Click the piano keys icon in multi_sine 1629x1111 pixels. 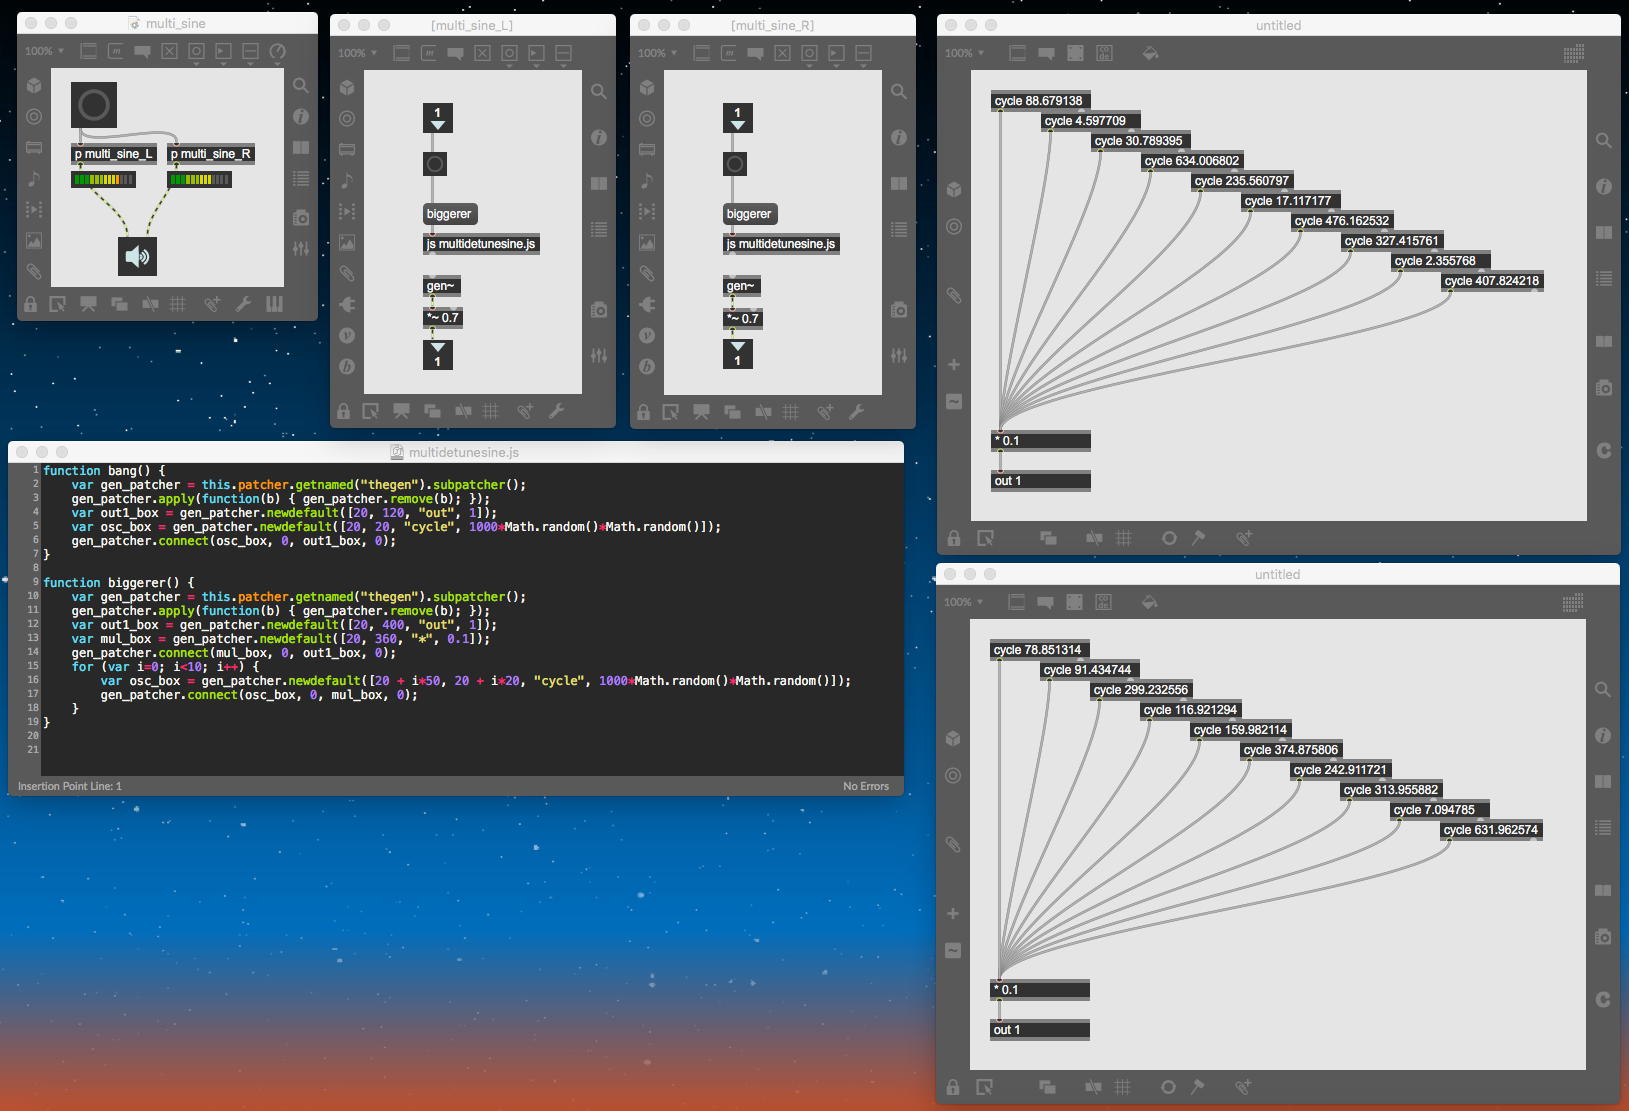tap(274, 304)
